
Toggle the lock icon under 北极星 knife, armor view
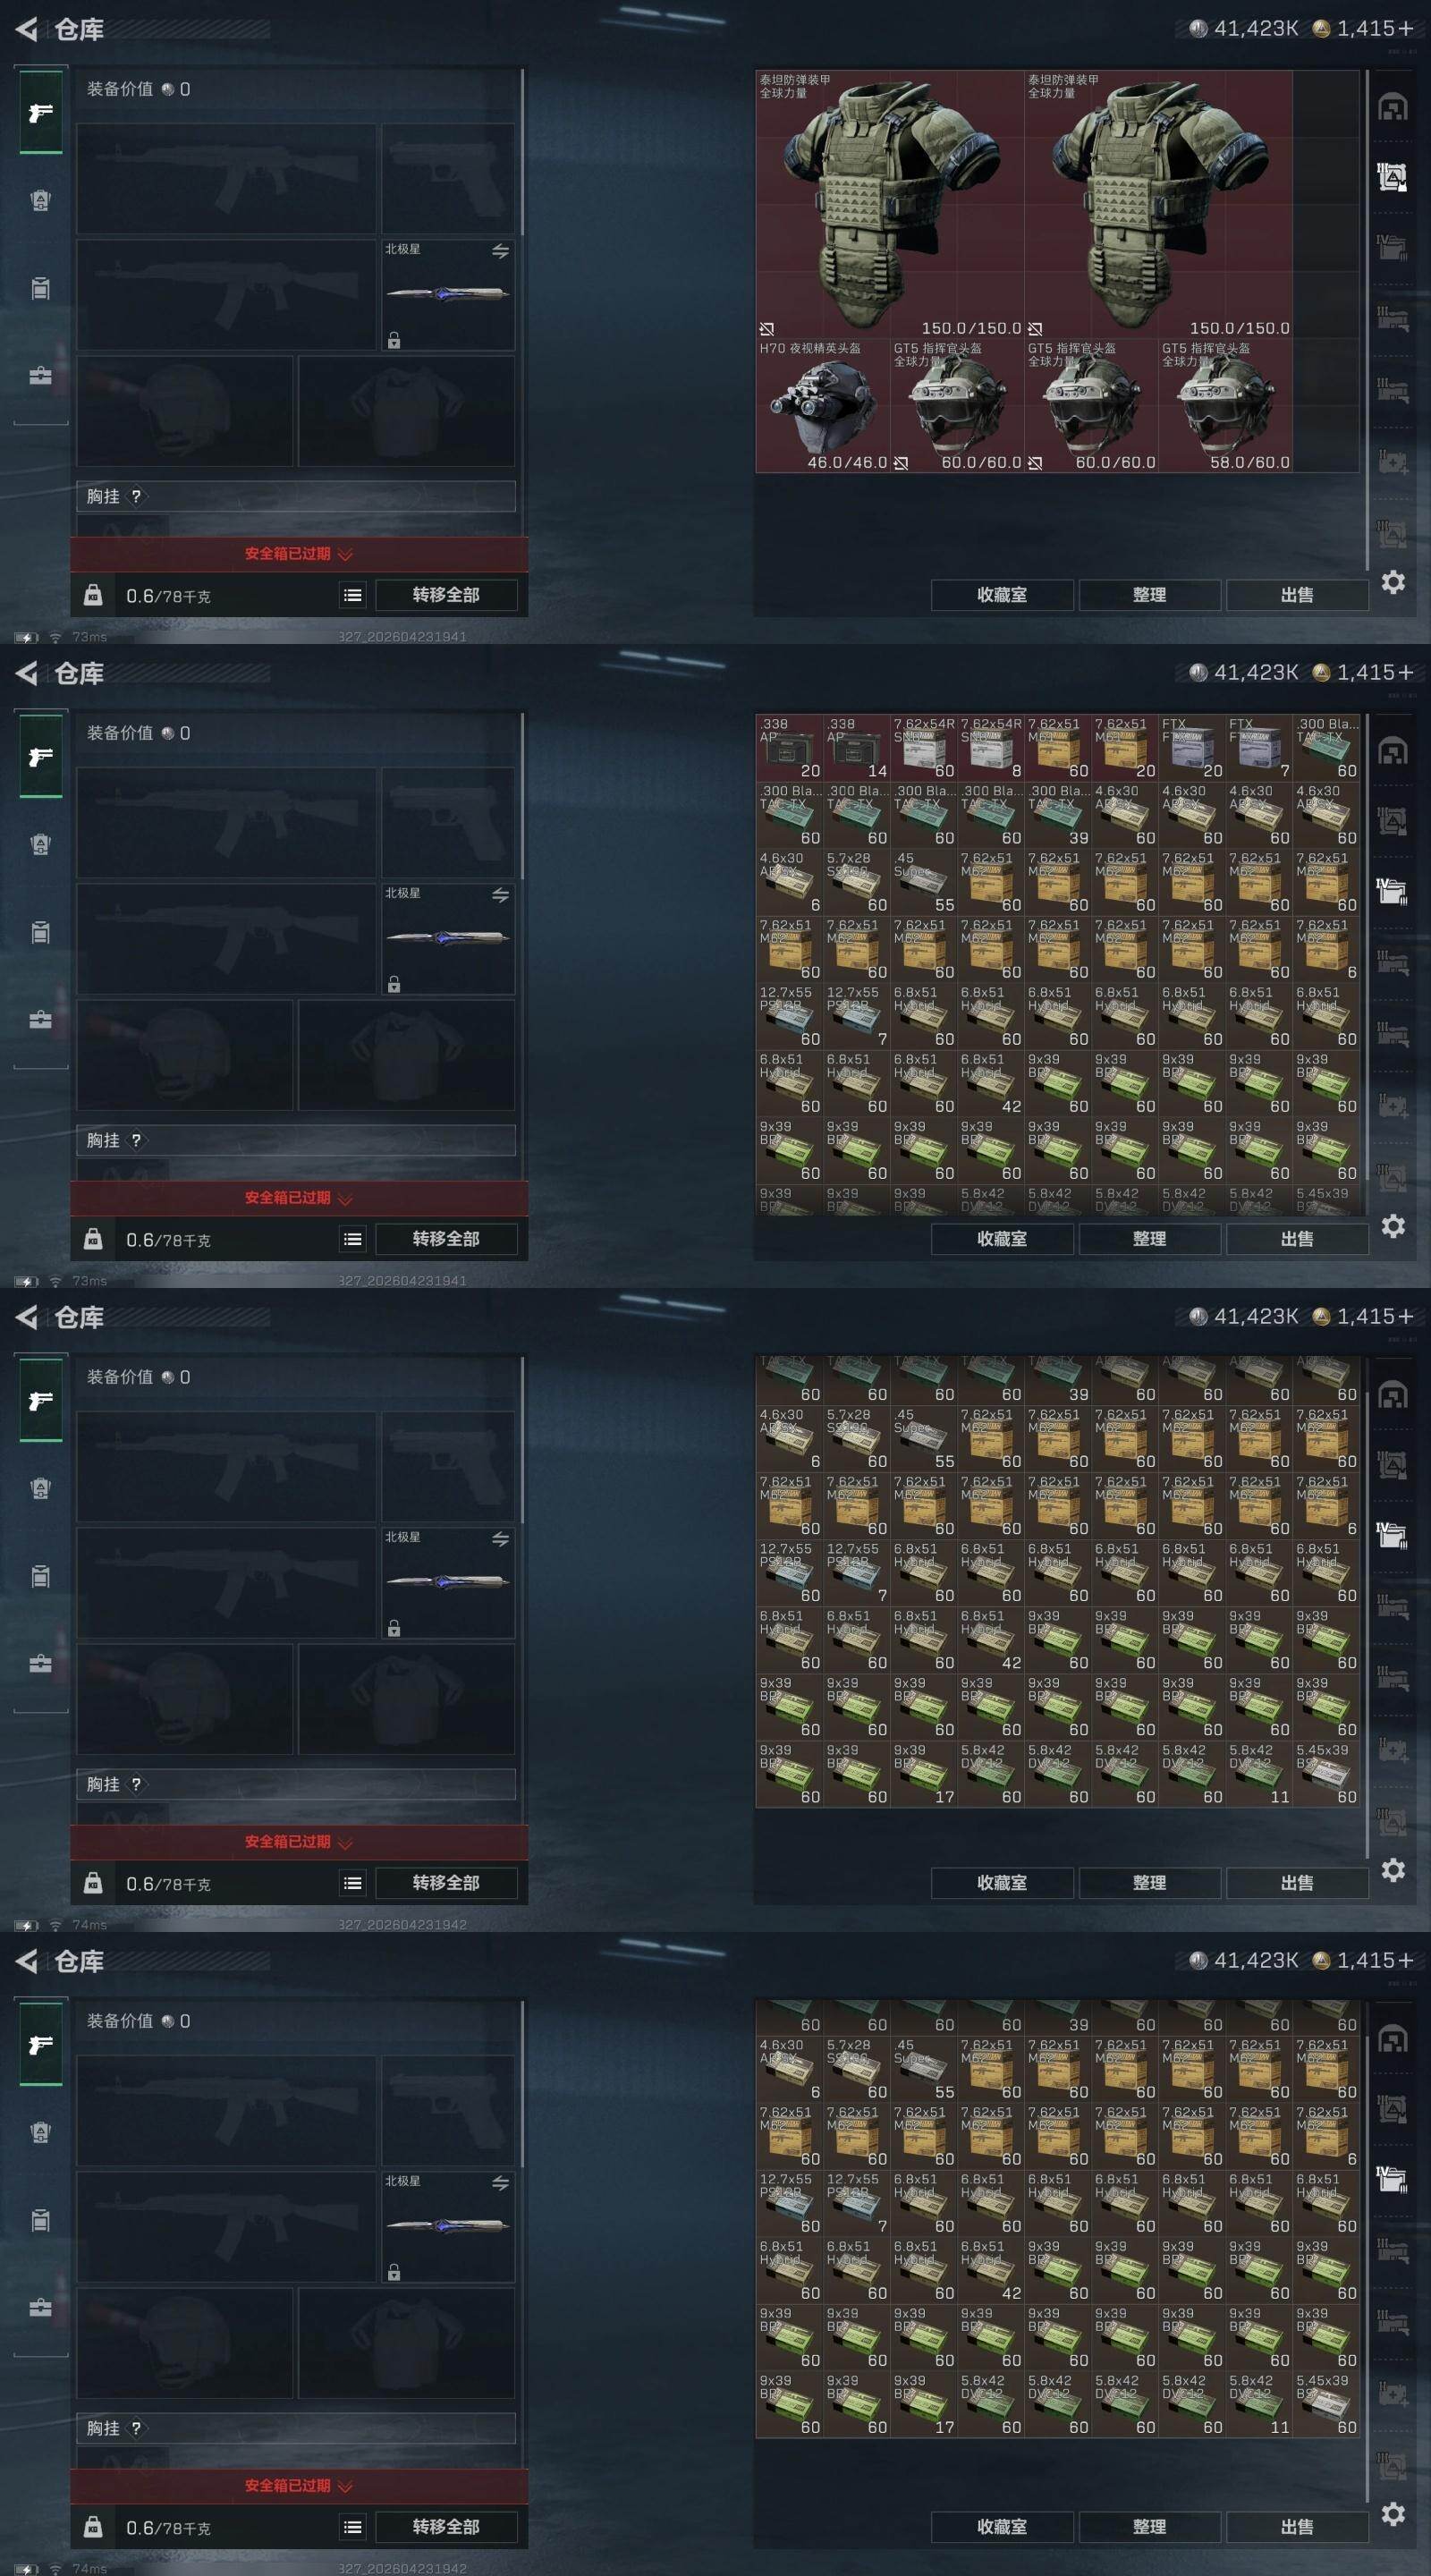point(394,340)
